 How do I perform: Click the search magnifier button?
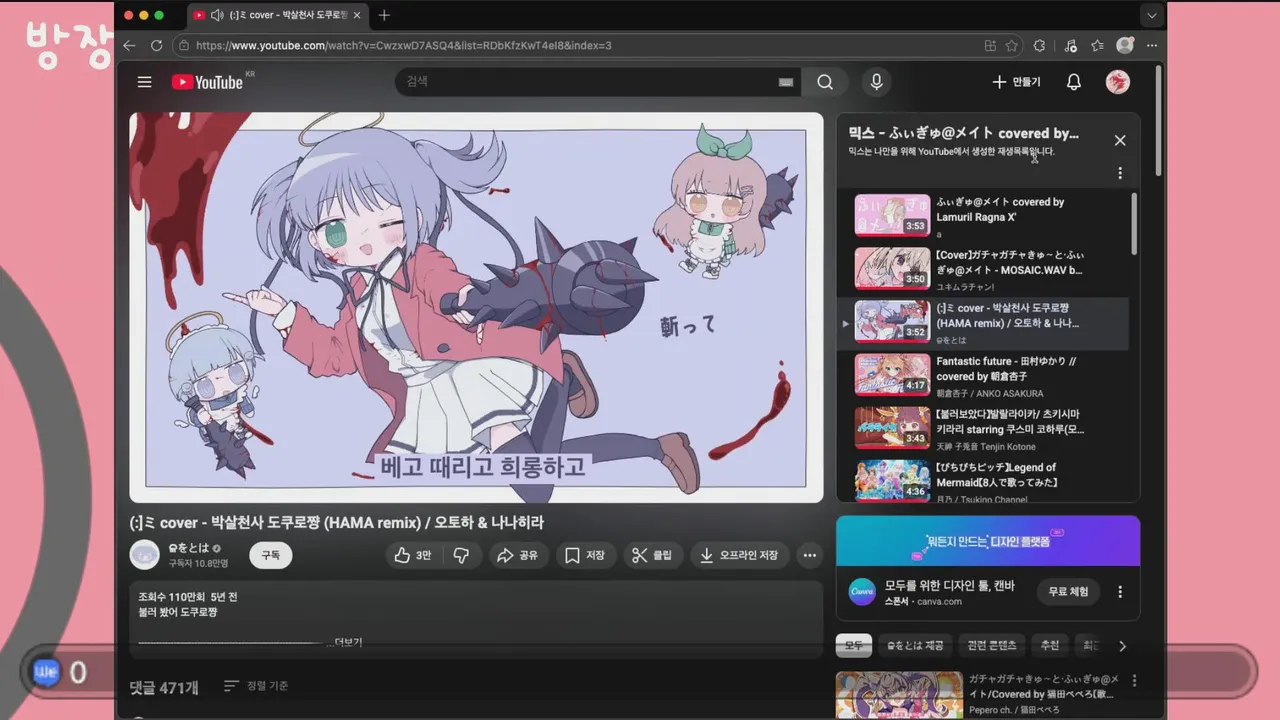tap(825, 82)
